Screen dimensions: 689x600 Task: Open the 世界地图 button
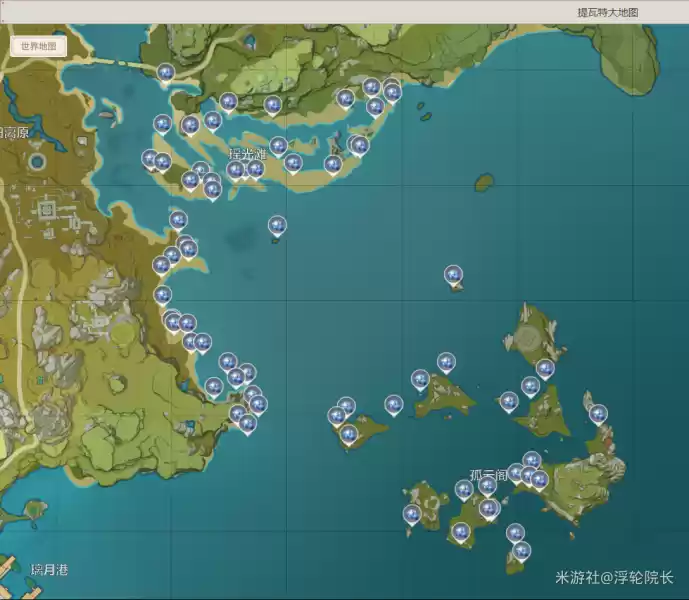[38, 46]
